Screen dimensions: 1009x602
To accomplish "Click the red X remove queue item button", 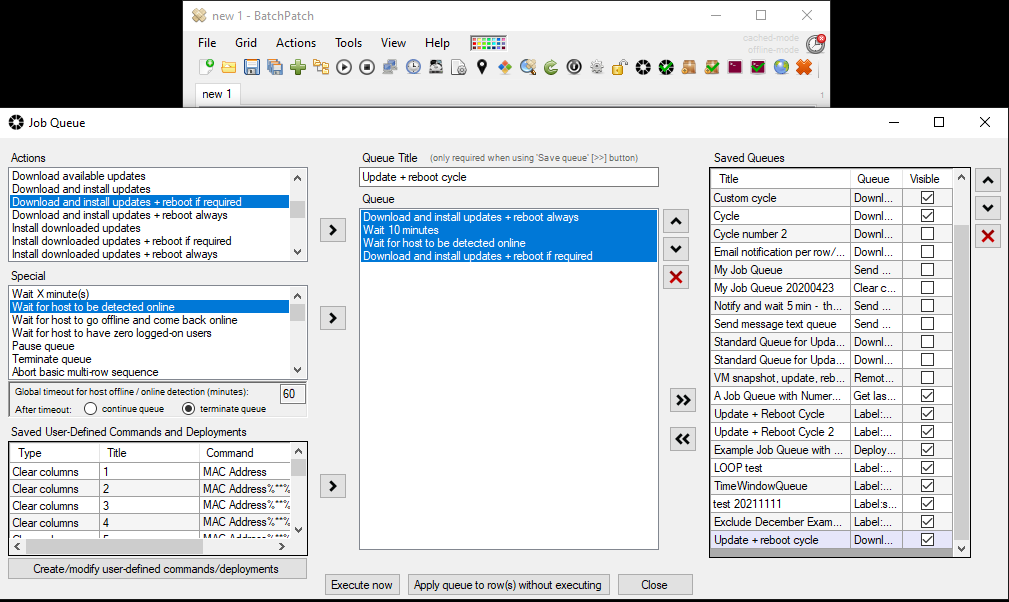I will pos(676,277).
